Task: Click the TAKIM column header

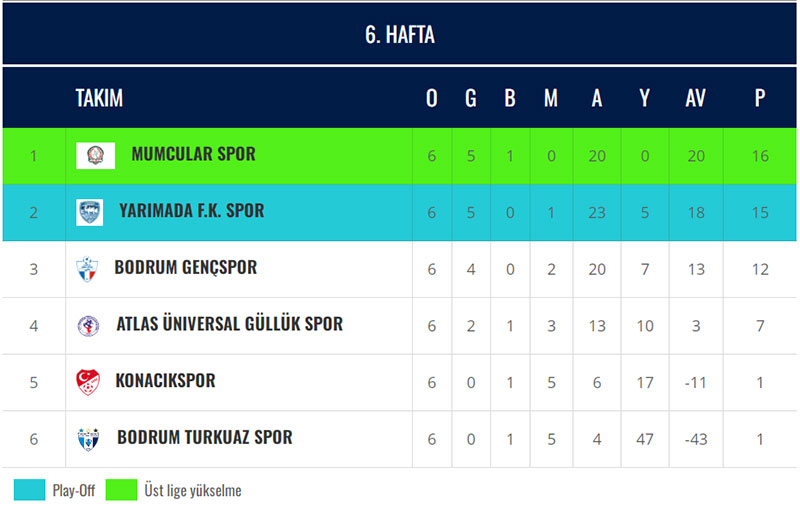Action: point(99,98)
